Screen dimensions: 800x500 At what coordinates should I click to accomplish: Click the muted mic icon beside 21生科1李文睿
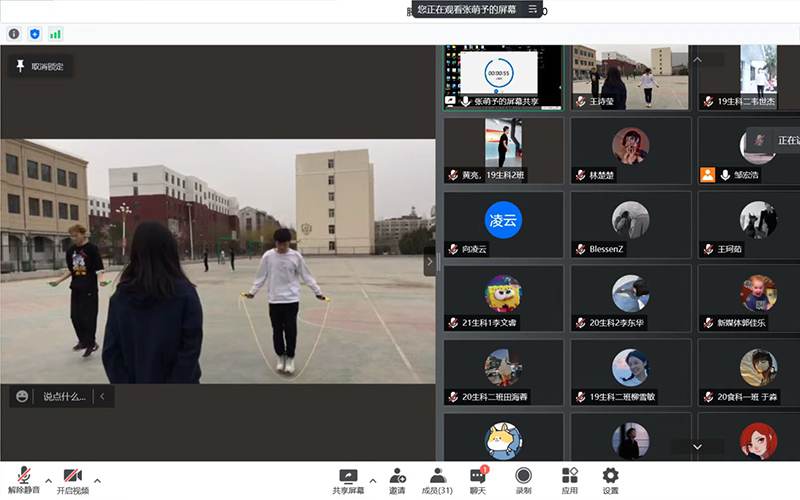(453, 322)
